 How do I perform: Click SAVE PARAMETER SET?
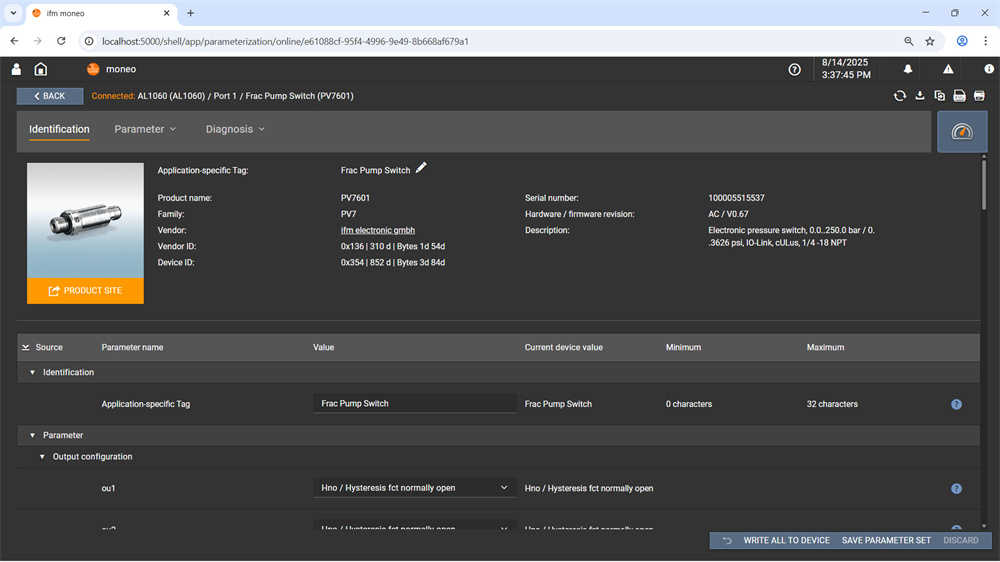(x=886, y=540)
